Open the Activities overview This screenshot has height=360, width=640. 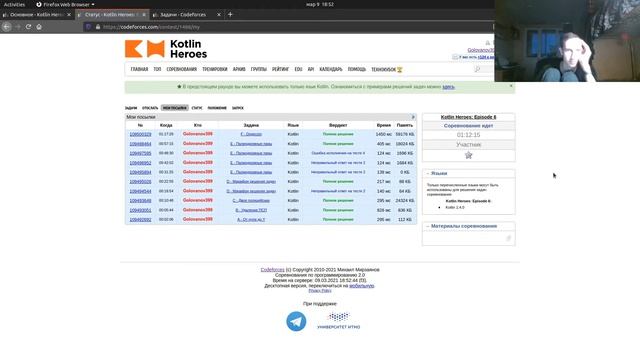pos(14,4)
